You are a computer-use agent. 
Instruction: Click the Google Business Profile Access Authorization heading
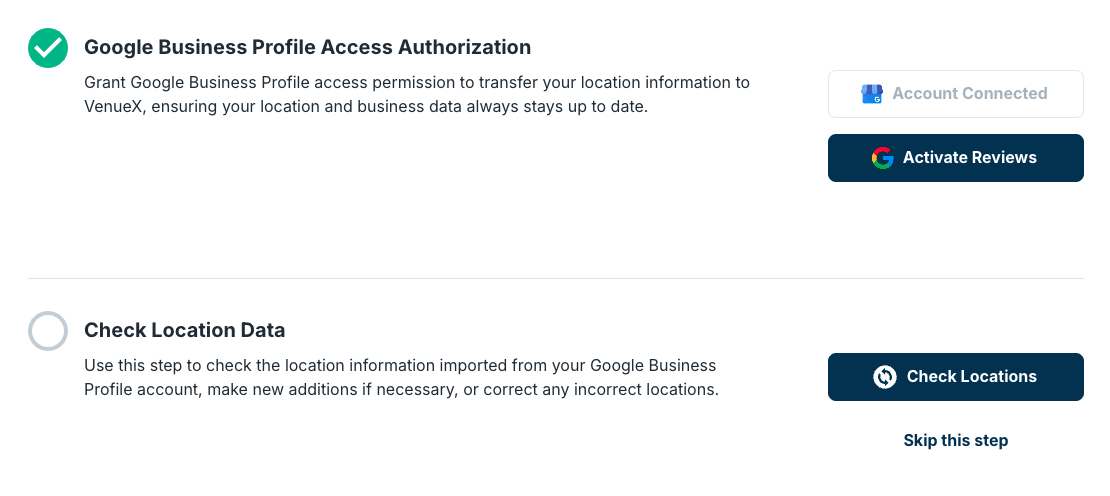[x=307, y=47]
